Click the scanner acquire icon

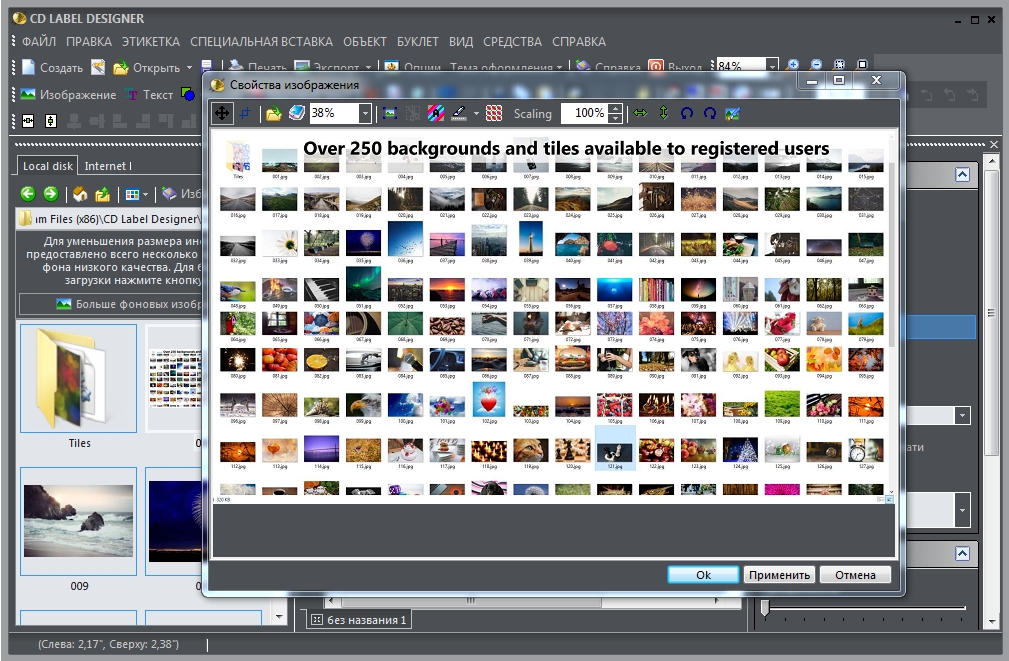297,113
